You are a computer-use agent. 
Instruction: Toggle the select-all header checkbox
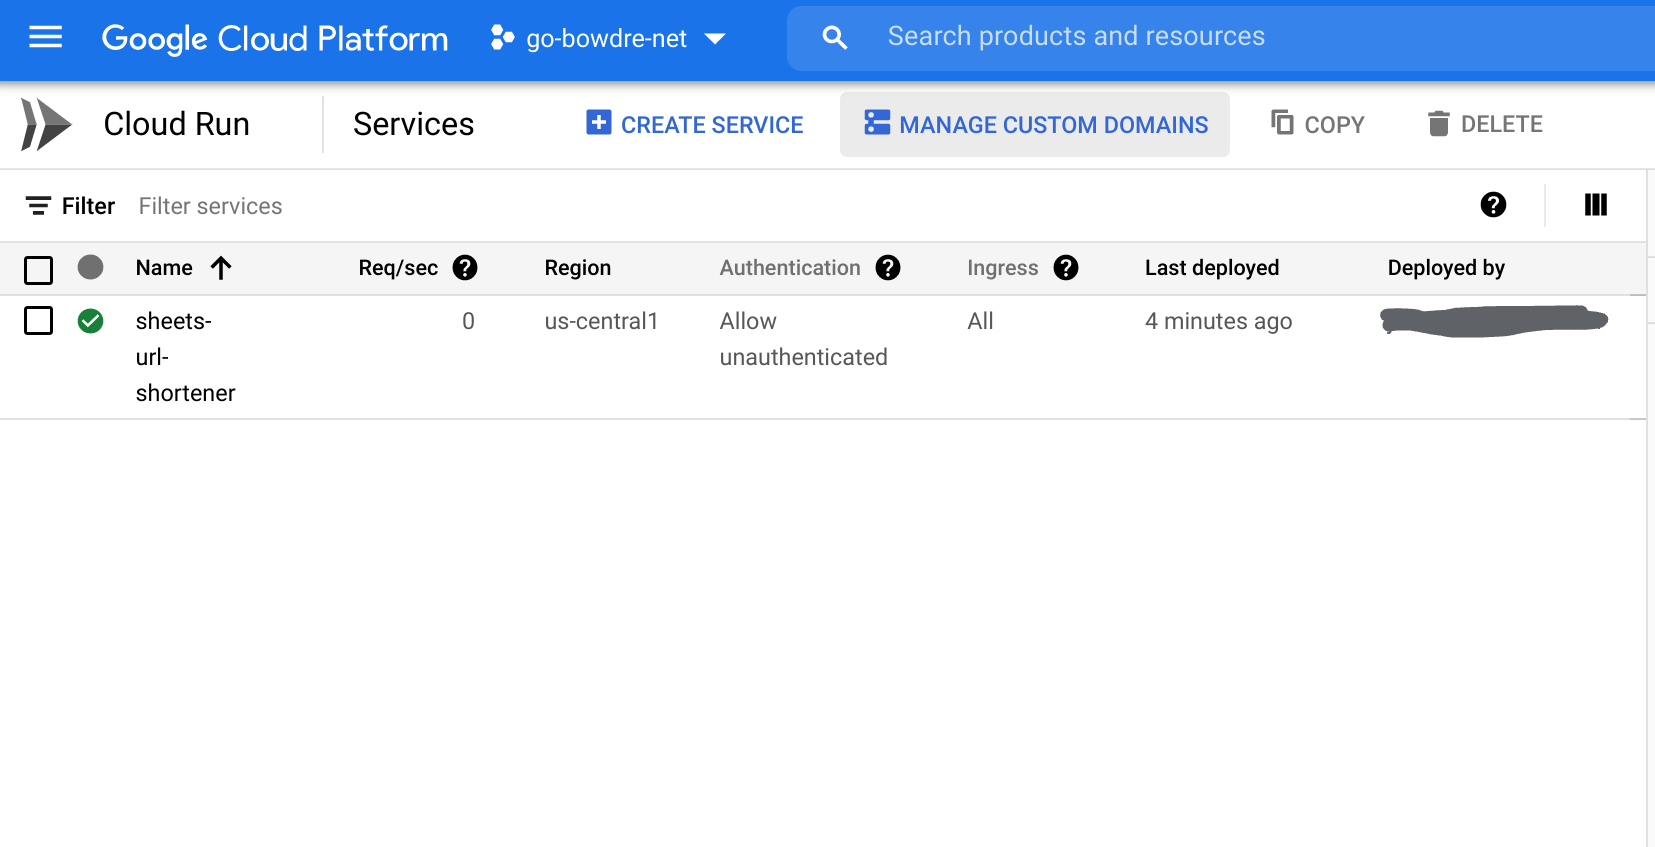click(38, 270)
